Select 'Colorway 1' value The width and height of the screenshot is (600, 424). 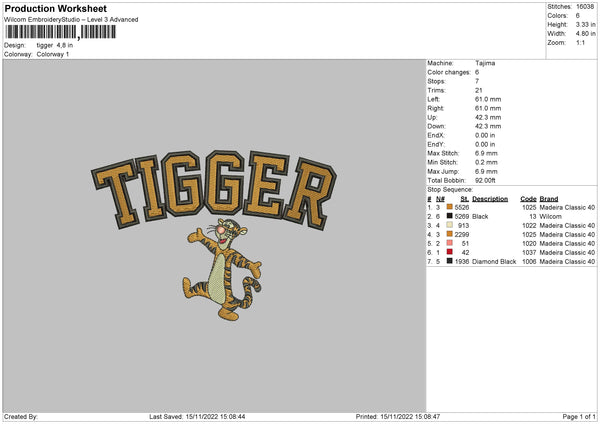pyautogui.click(x=53, y=54)
